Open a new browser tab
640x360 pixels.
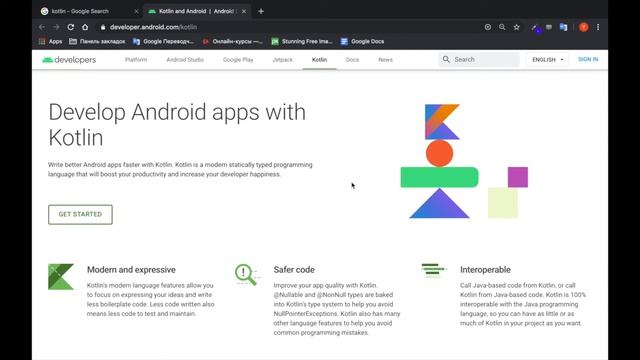[x=261, y=11]
